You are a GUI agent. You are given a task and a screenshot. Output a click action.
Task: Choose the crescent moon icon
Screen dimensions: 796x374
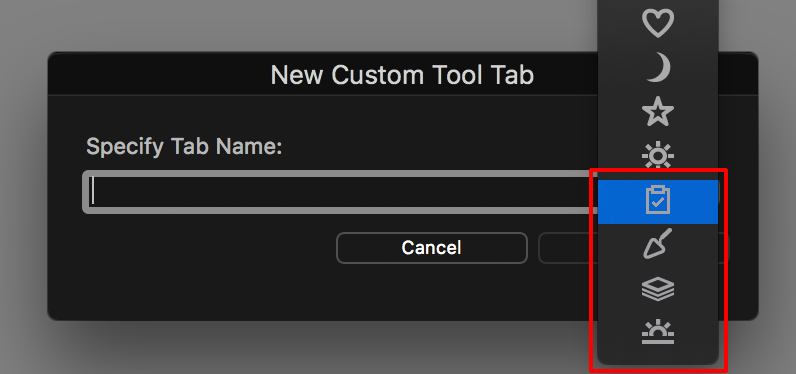coord(658,68)
